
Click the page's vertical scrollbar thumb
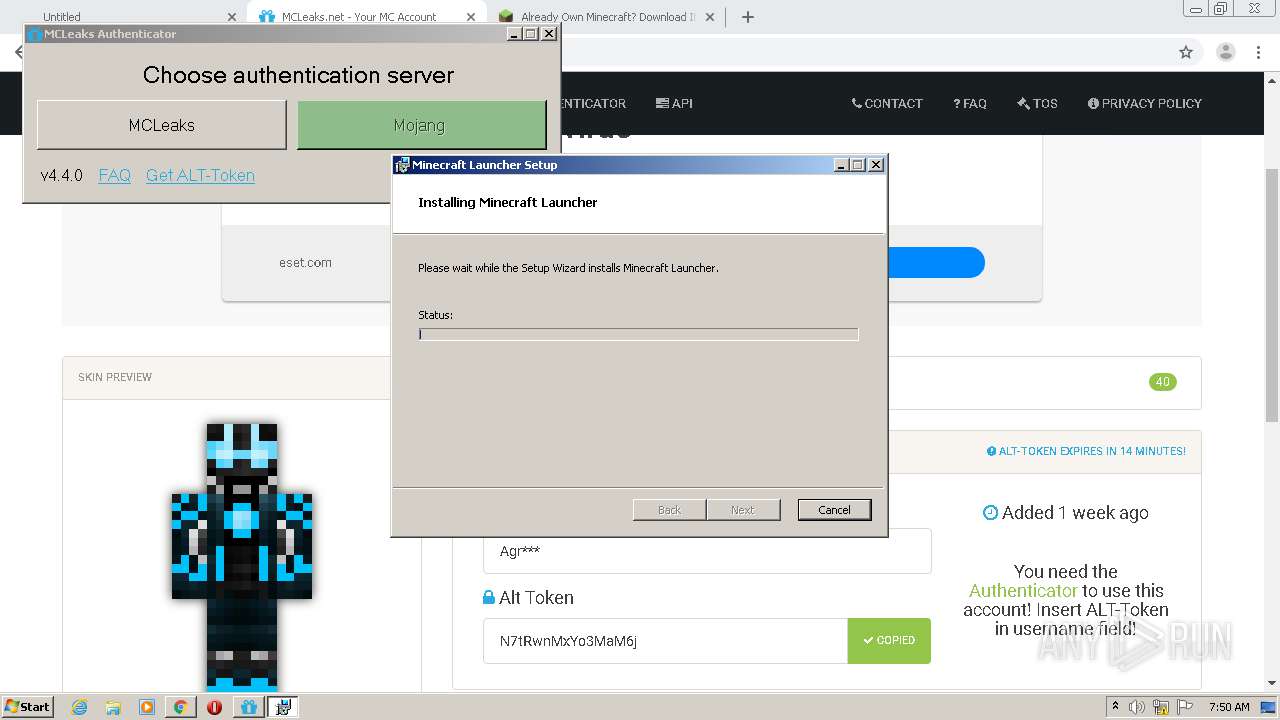(x=1272, y=295)
